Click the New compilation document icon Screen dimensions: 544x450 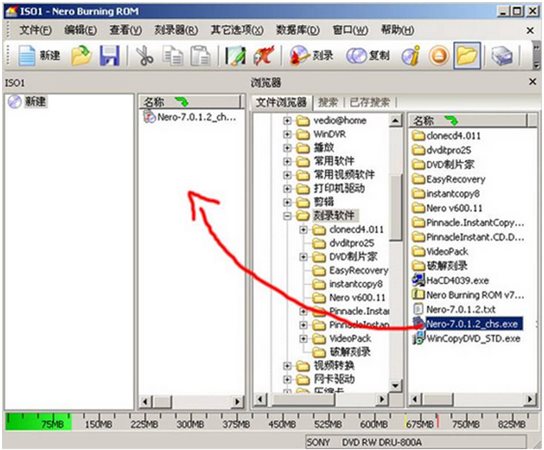27,56
